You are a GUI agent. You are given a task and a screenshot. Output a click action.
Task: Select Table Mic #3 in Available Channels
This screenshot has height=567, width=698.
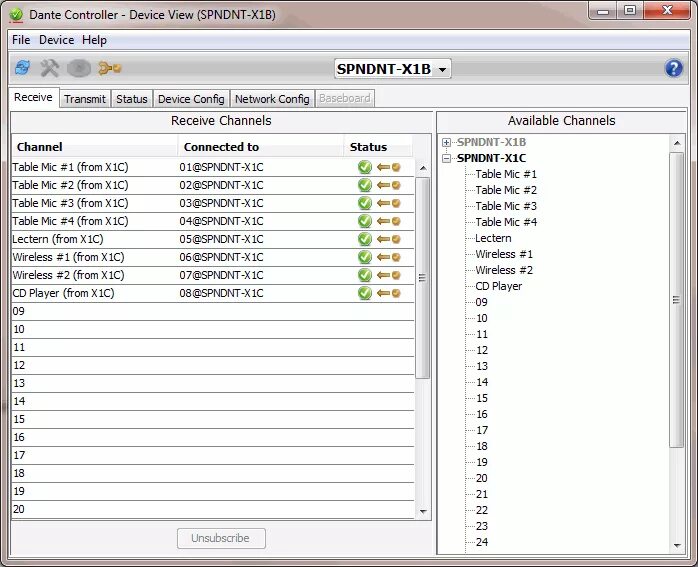pos(506,207)
